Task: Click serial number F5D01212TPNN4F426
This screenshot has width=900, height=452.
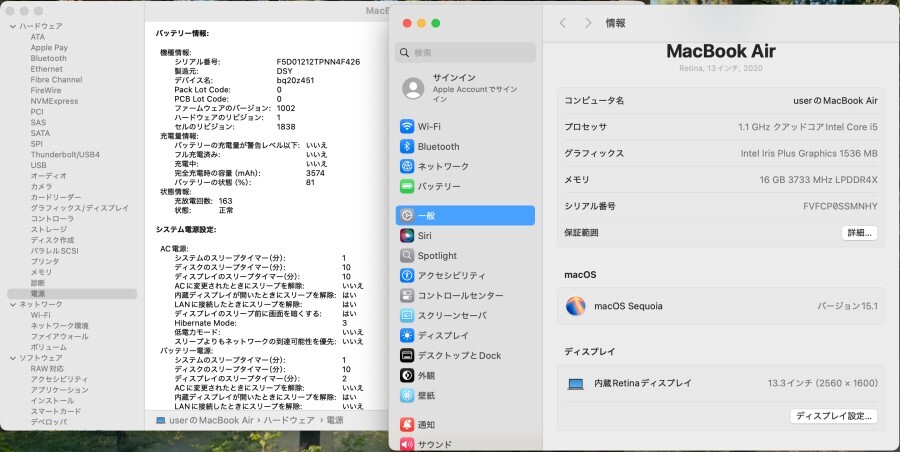Action: tap(319, 62)
